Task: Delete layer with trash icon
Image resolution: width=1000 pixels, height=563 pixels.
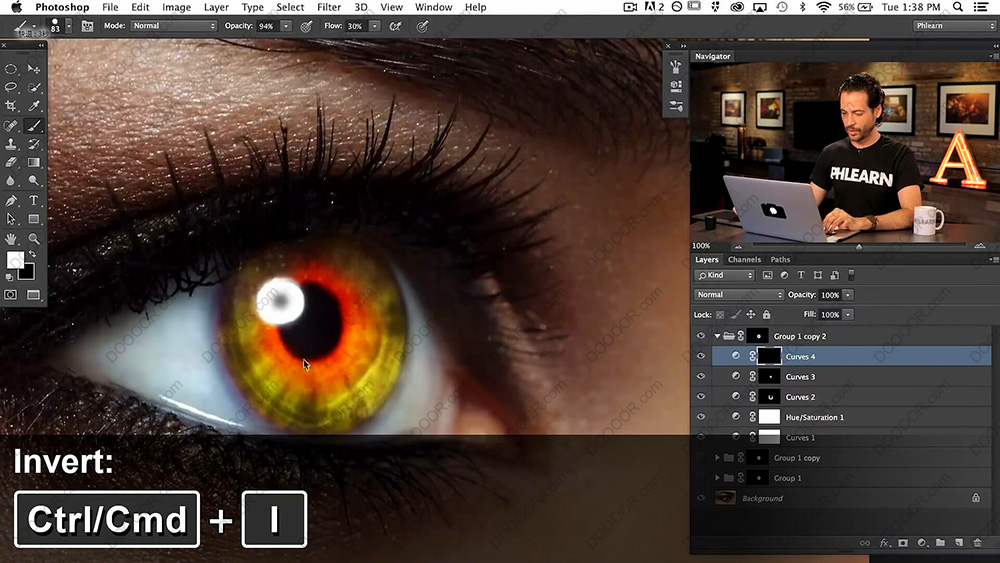Action: 978,543
